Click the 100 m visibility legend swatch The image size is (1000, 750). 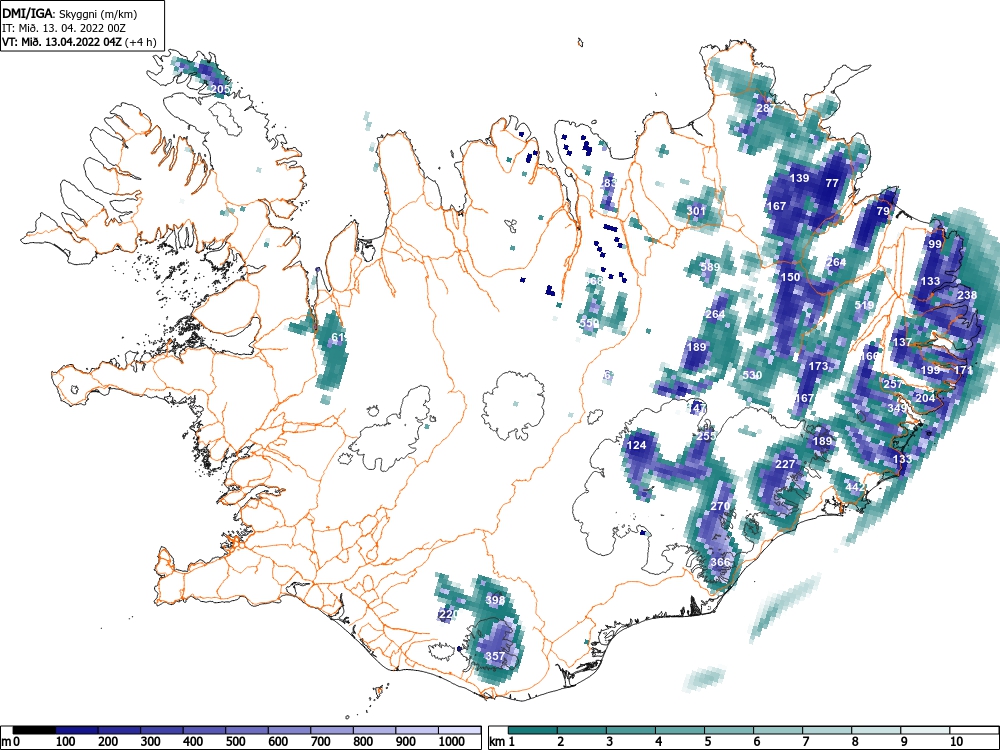point(77,730)
